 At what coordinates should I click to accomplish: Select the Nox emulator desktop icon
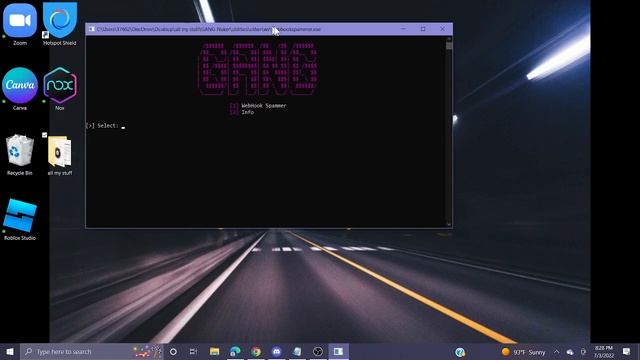coord(60,89)
